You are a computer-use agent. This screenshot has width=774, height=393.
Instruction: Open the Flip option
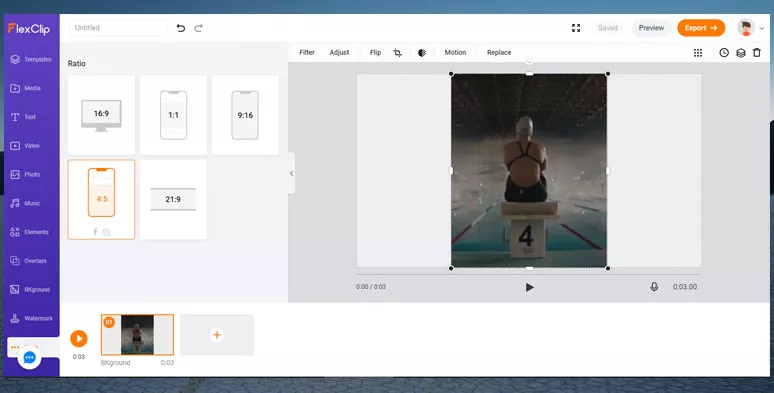pos(375,52)
